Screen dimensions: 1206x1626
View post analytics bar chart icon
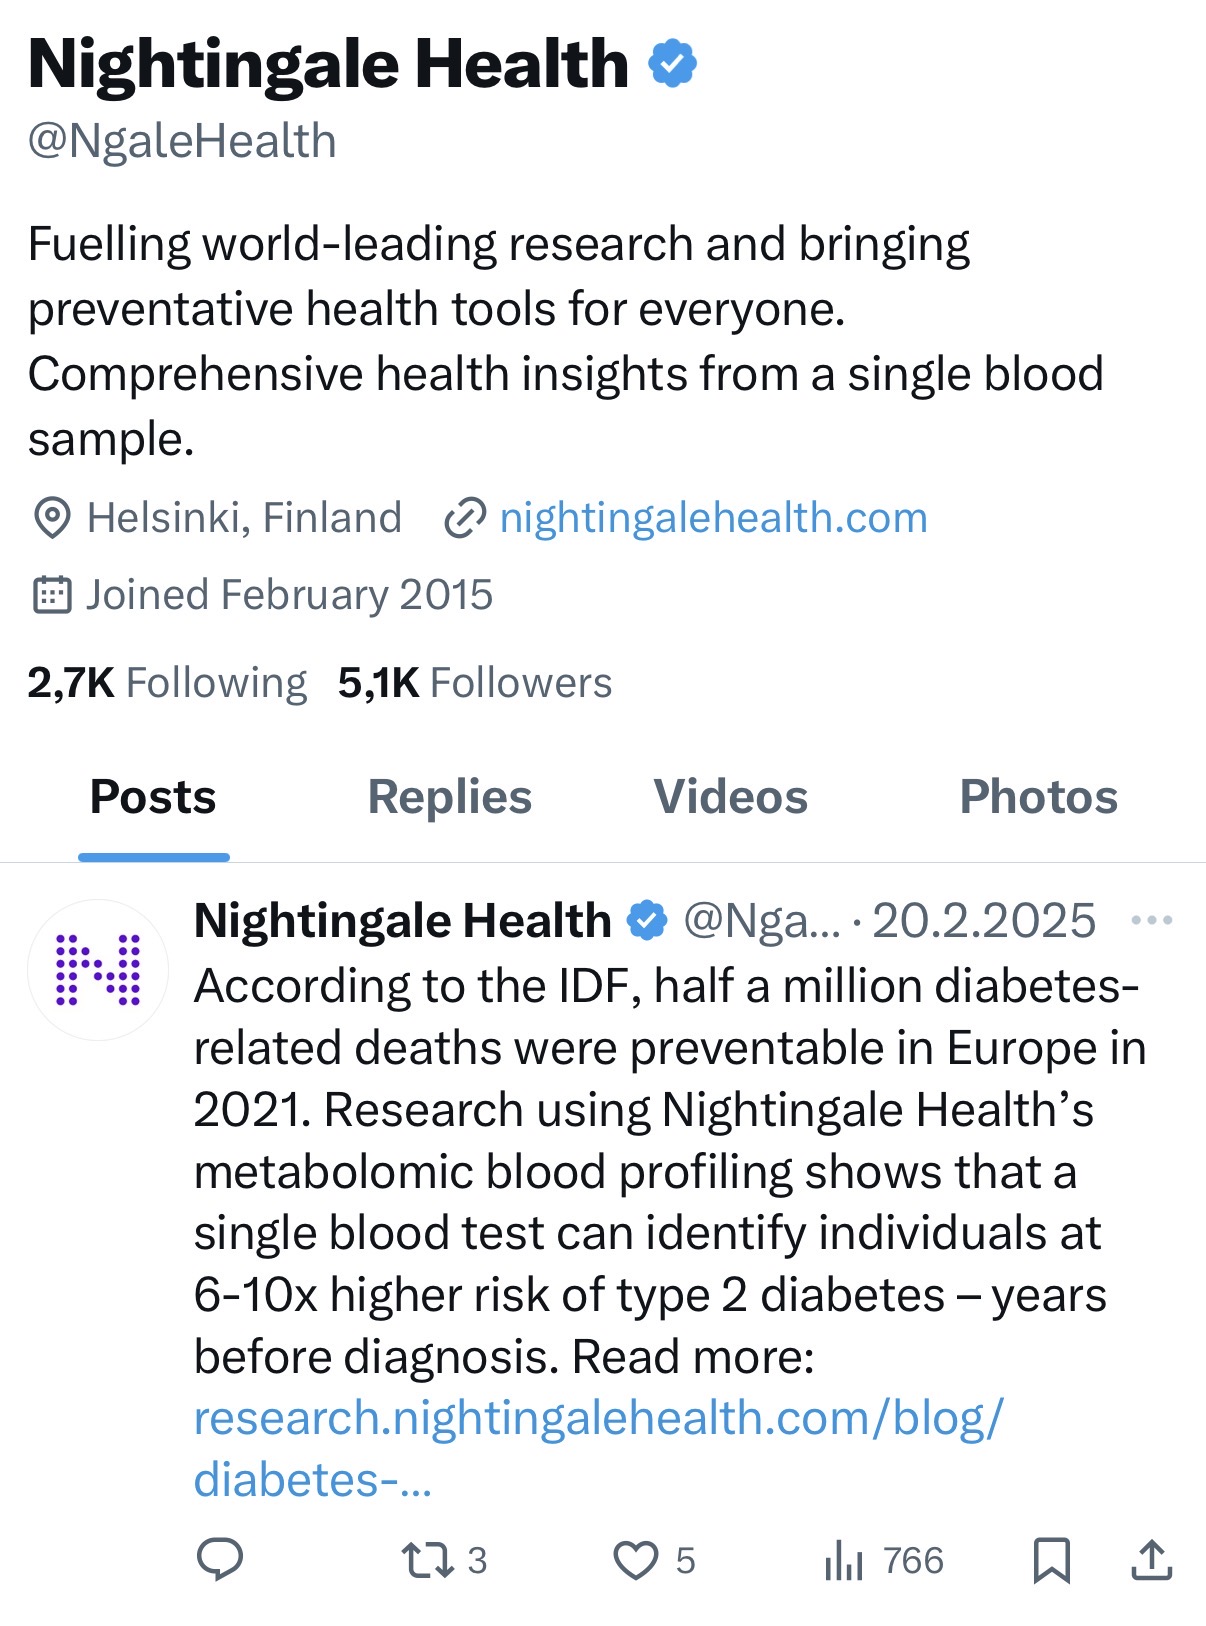point(844,1560)
